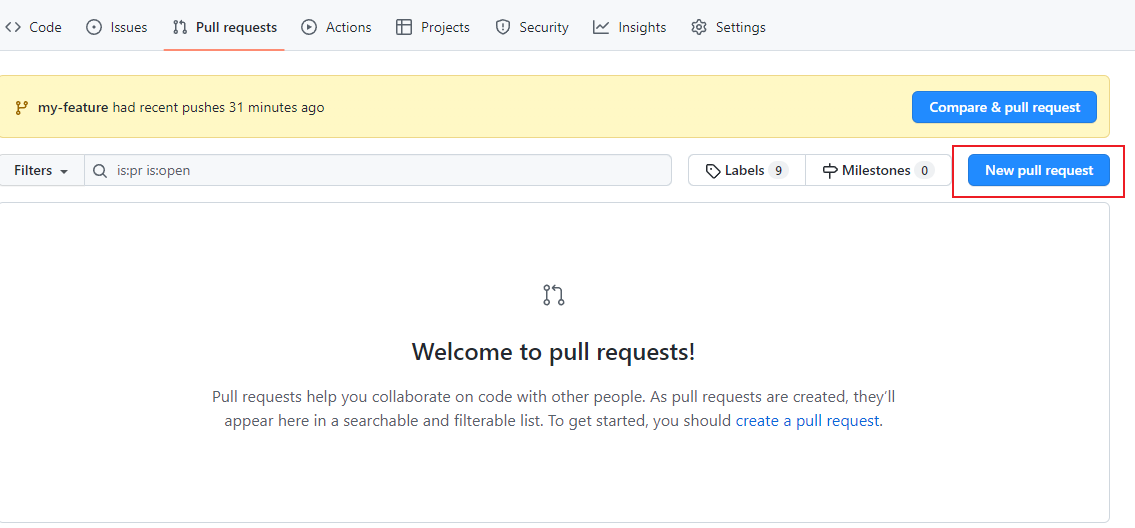Click the Settings gear icon
This screenshot has width=1135, height=528.
[699, 27]
